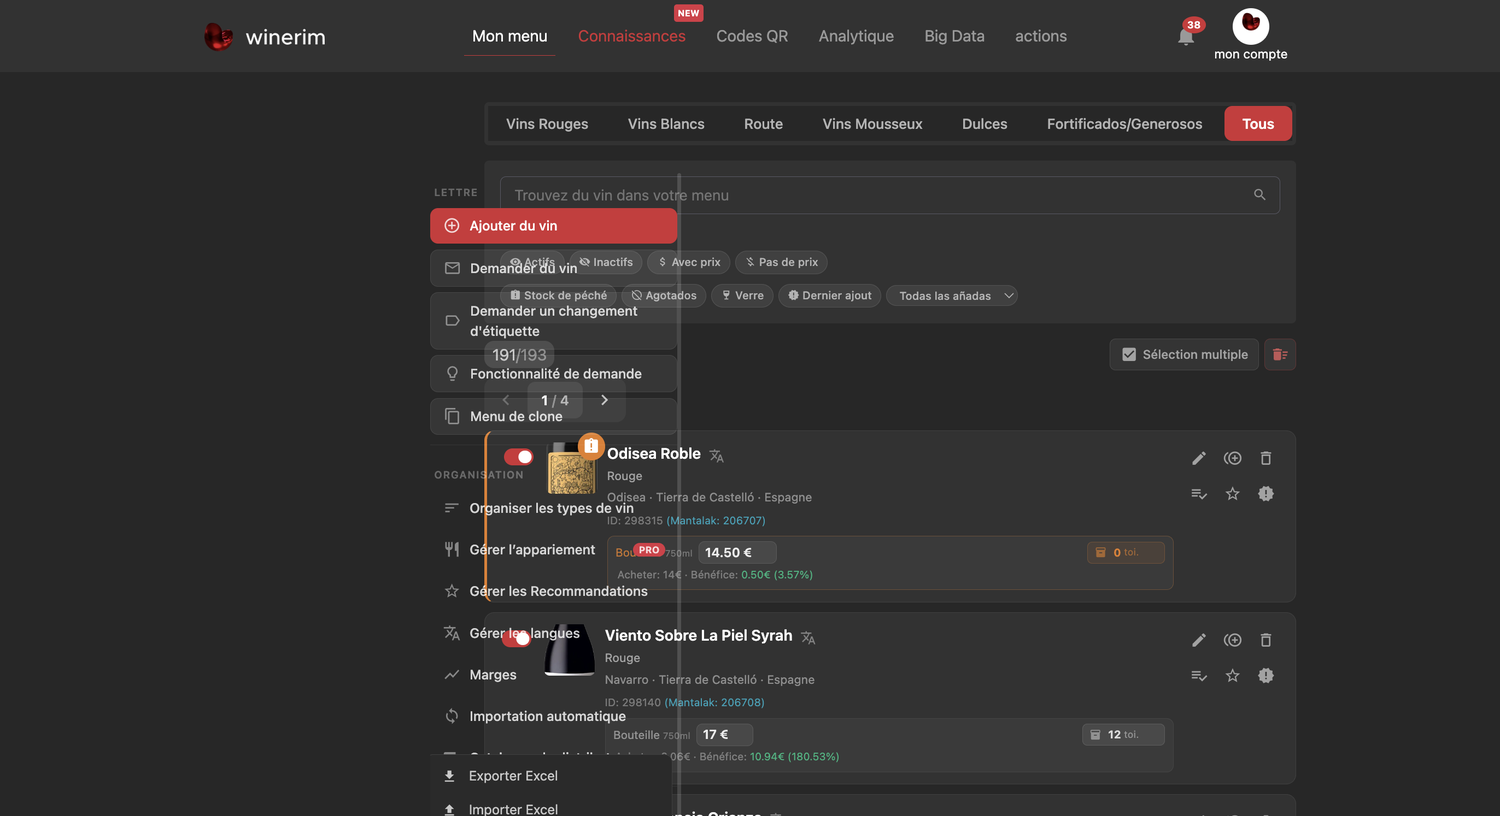This screenshot has height=816, width=1500.
Task: Duplicate Viento Sobre La Piel Syrah
Action: coord(1233,640)
